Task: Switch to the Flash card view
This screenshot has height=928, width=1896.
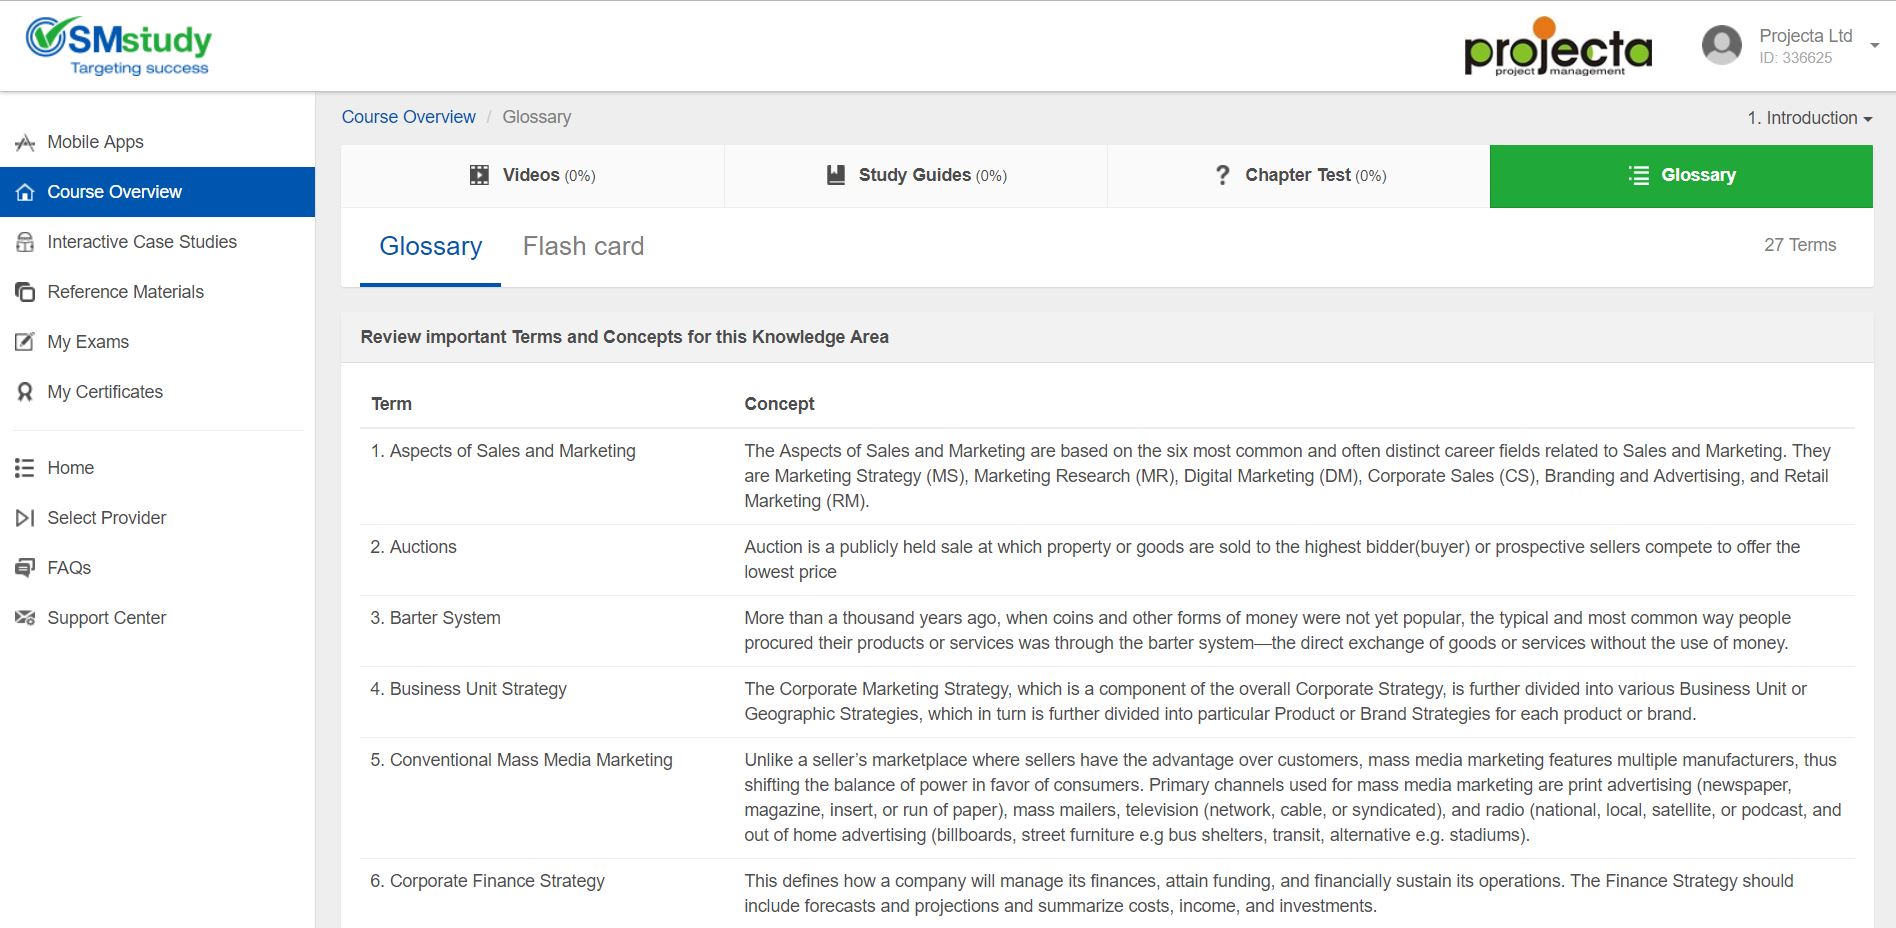Action: [x=583, y=247]
